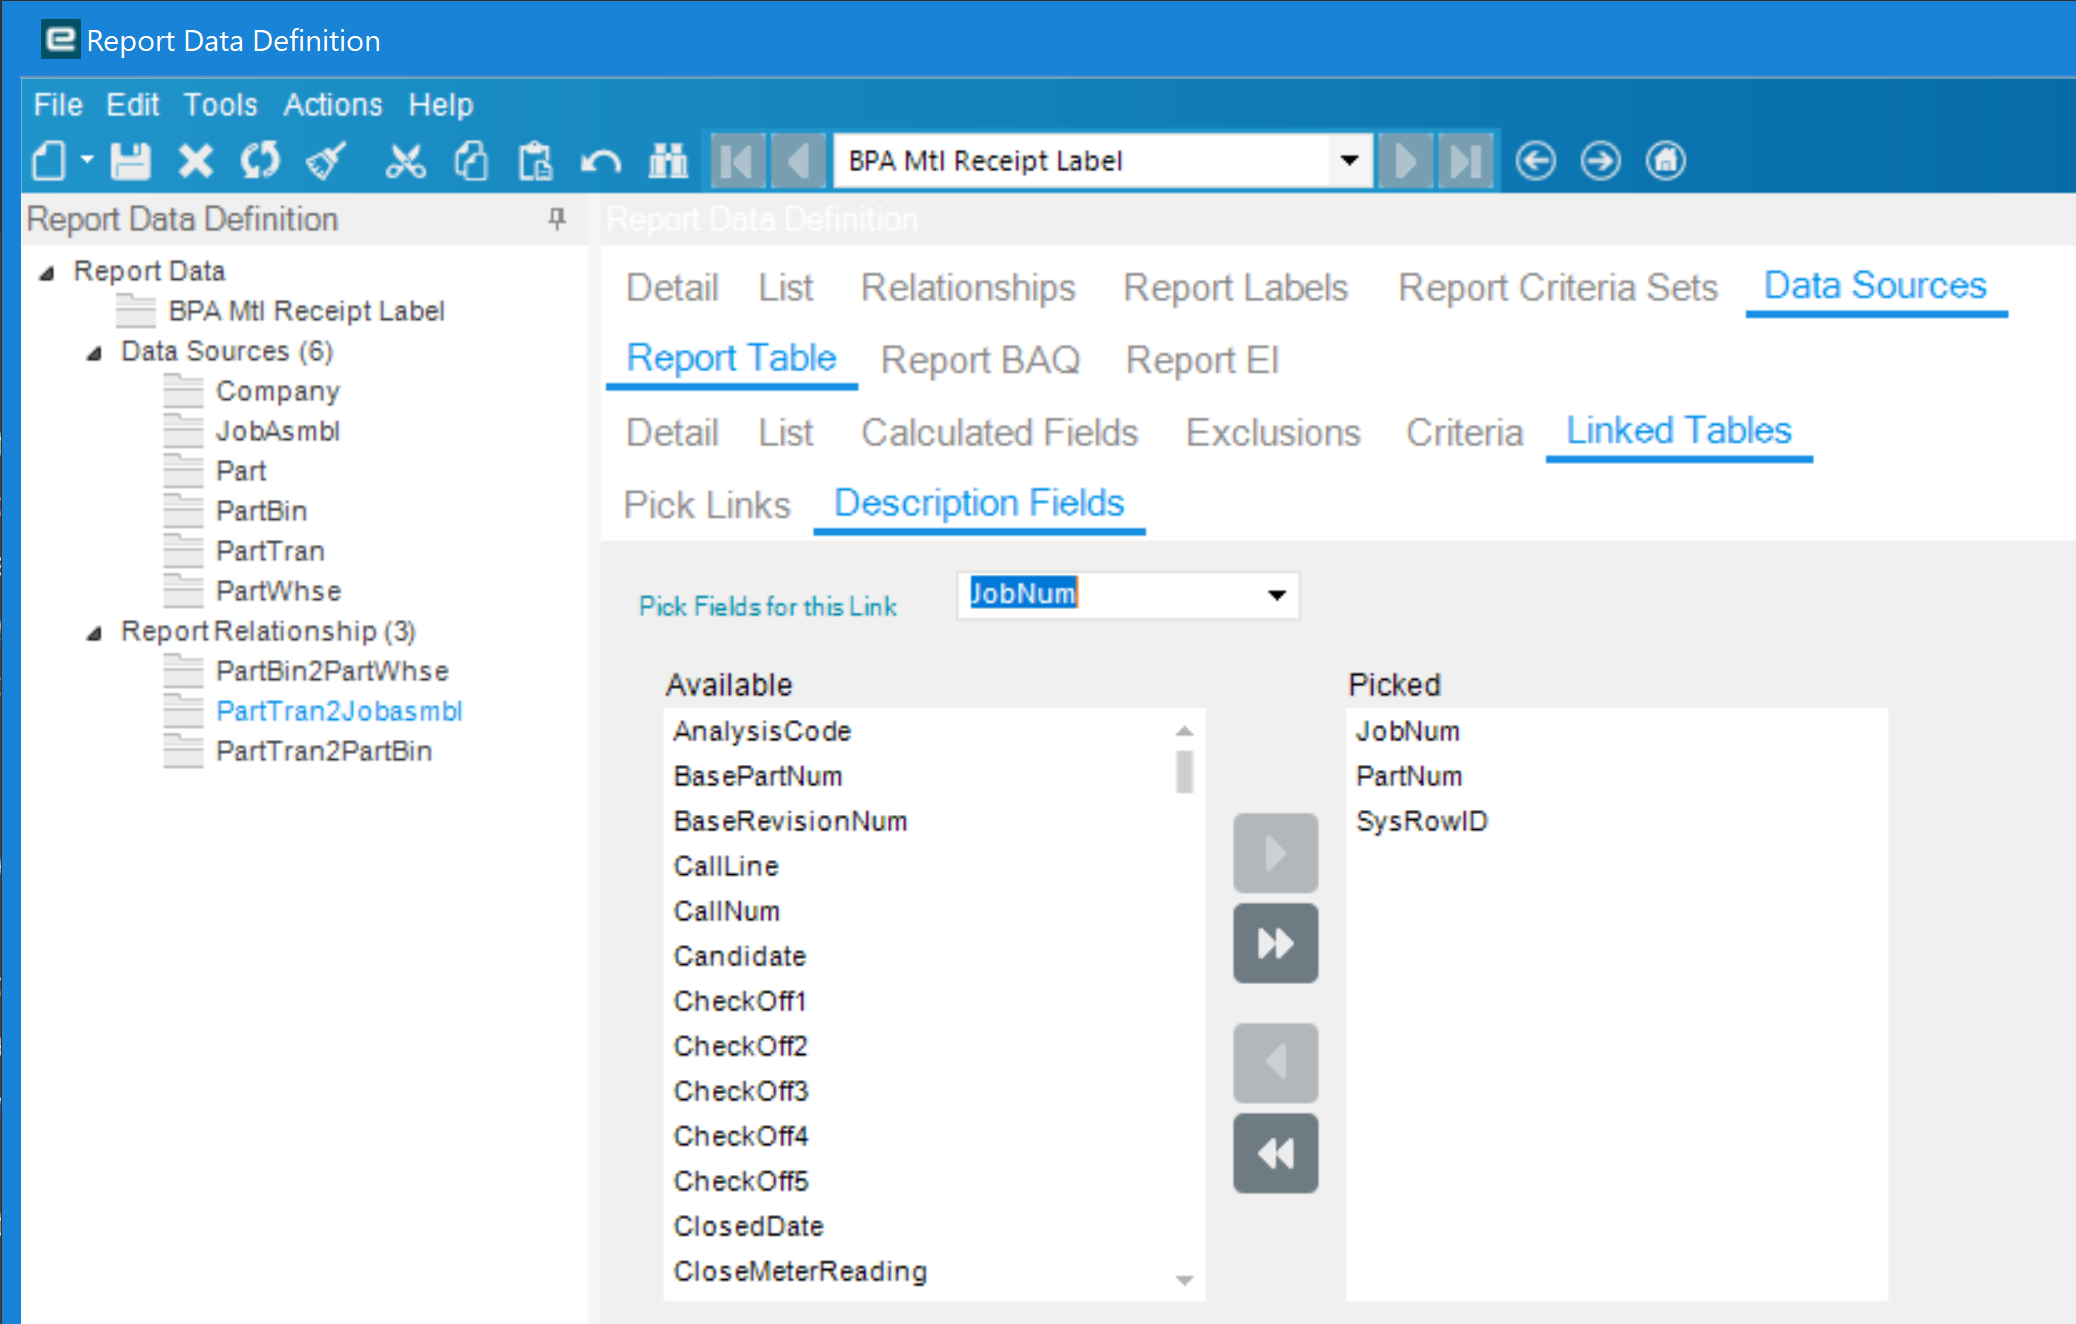This screenshot has height=1324, width=2076.
Task: Click the Delete X toolbar icon
Action: point(196,161)
